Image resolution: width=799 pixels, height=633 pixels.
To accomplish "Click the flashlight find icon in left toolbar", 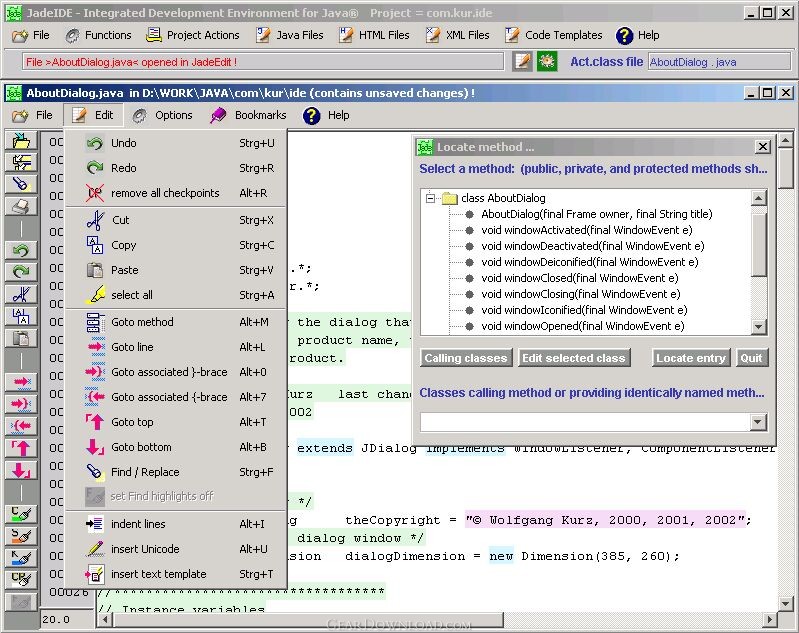I will tap(21, 184).
